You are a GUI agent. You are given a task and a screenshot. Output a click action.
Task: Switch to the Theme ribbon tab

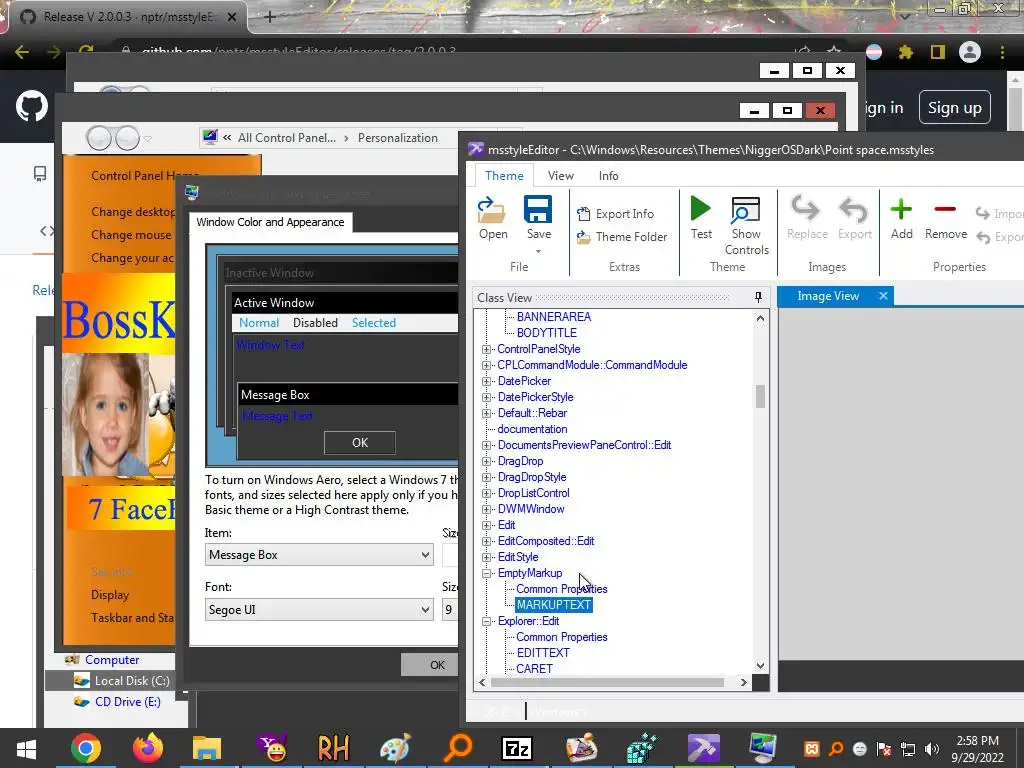[x=504, y=176]
